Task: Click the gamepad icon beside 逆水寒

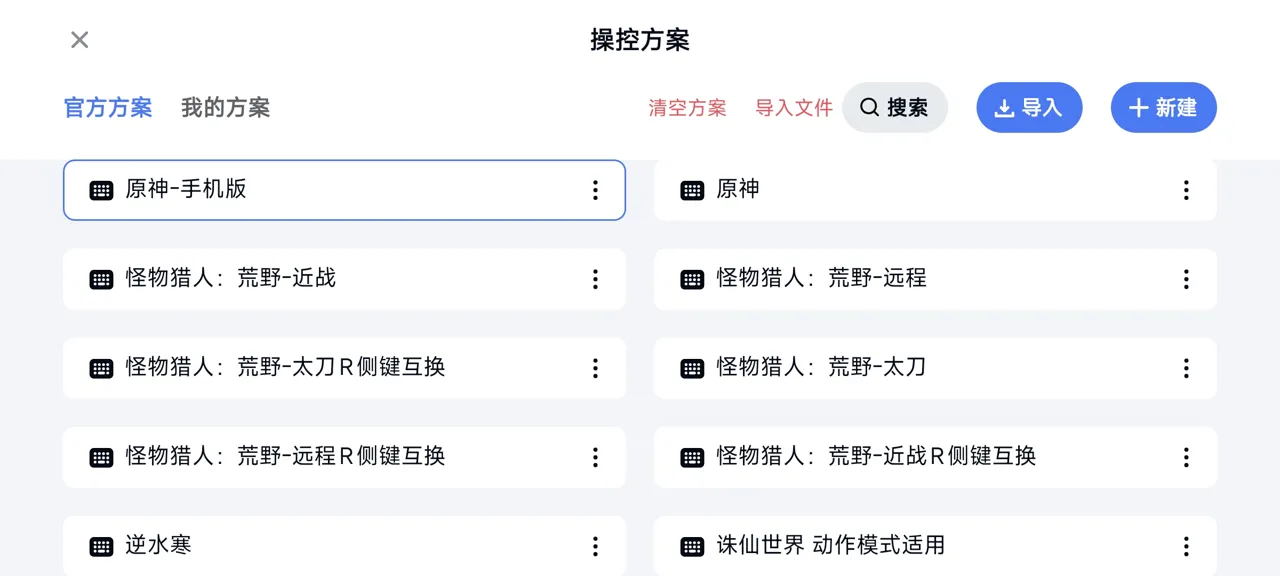Action: coord(101,546)
